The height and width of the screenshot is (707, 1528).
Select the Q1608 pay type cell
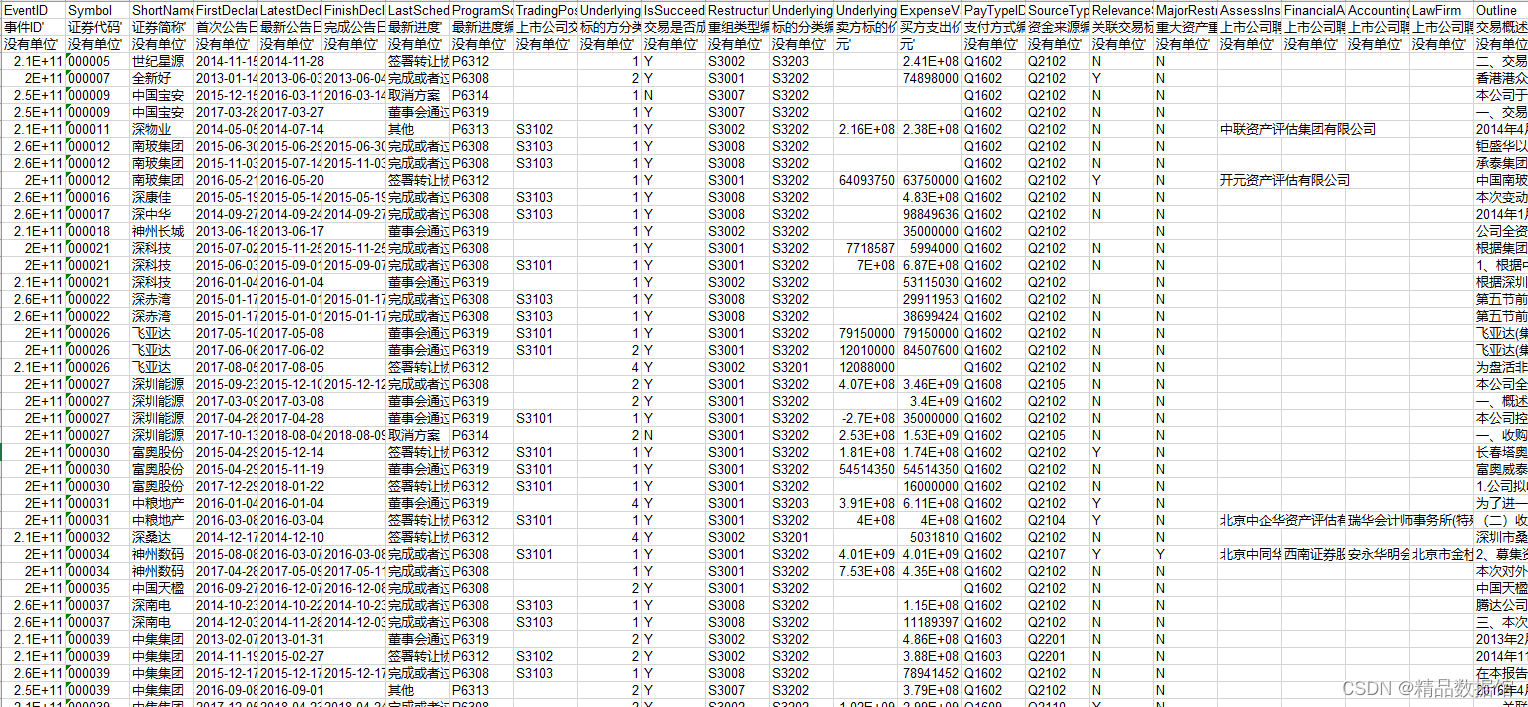point(993,384)
